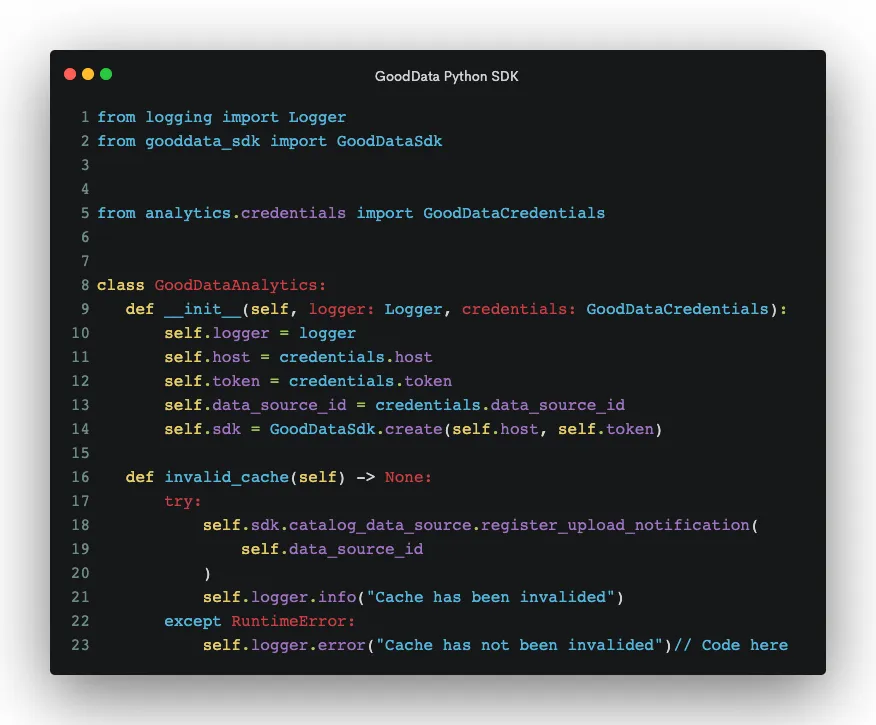The width and height of the screenshot is (876, 725).
Task: Click the GoodData Python SDK title bar
Action: [447, 75]
